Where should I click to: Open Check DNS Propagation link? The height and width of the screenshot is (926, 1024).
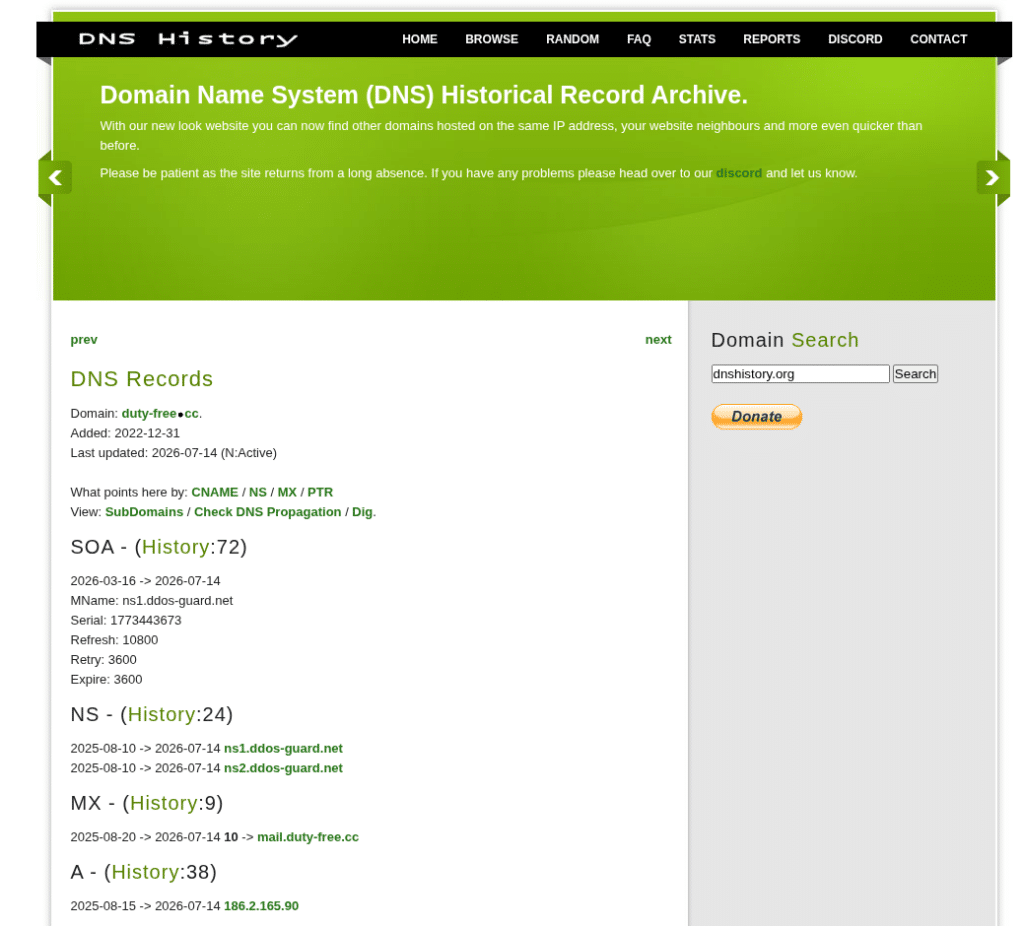point(268,512)
